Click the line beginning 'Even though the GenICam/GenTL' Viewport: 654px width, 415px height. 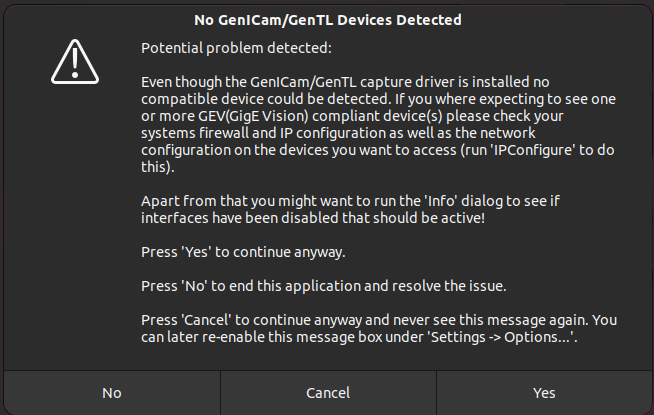(x=345, y=82)
